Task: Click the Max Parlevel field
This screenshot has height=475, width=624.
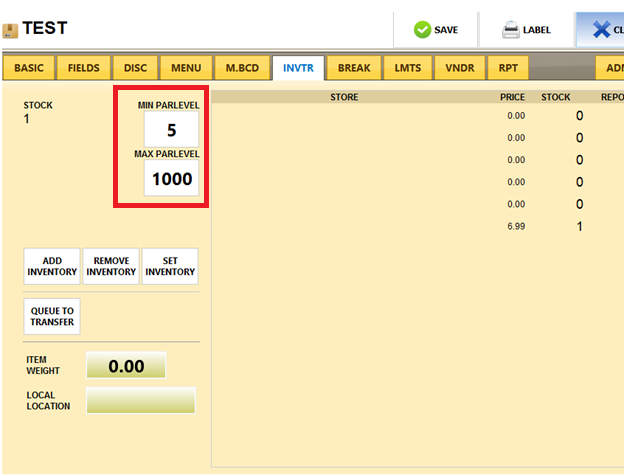Action: [x=171, y=179]
